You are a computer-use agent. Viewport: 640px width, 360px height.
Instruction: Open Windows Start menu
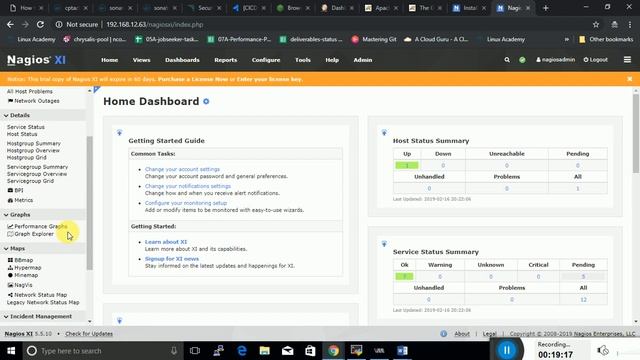tap(11, 351)
